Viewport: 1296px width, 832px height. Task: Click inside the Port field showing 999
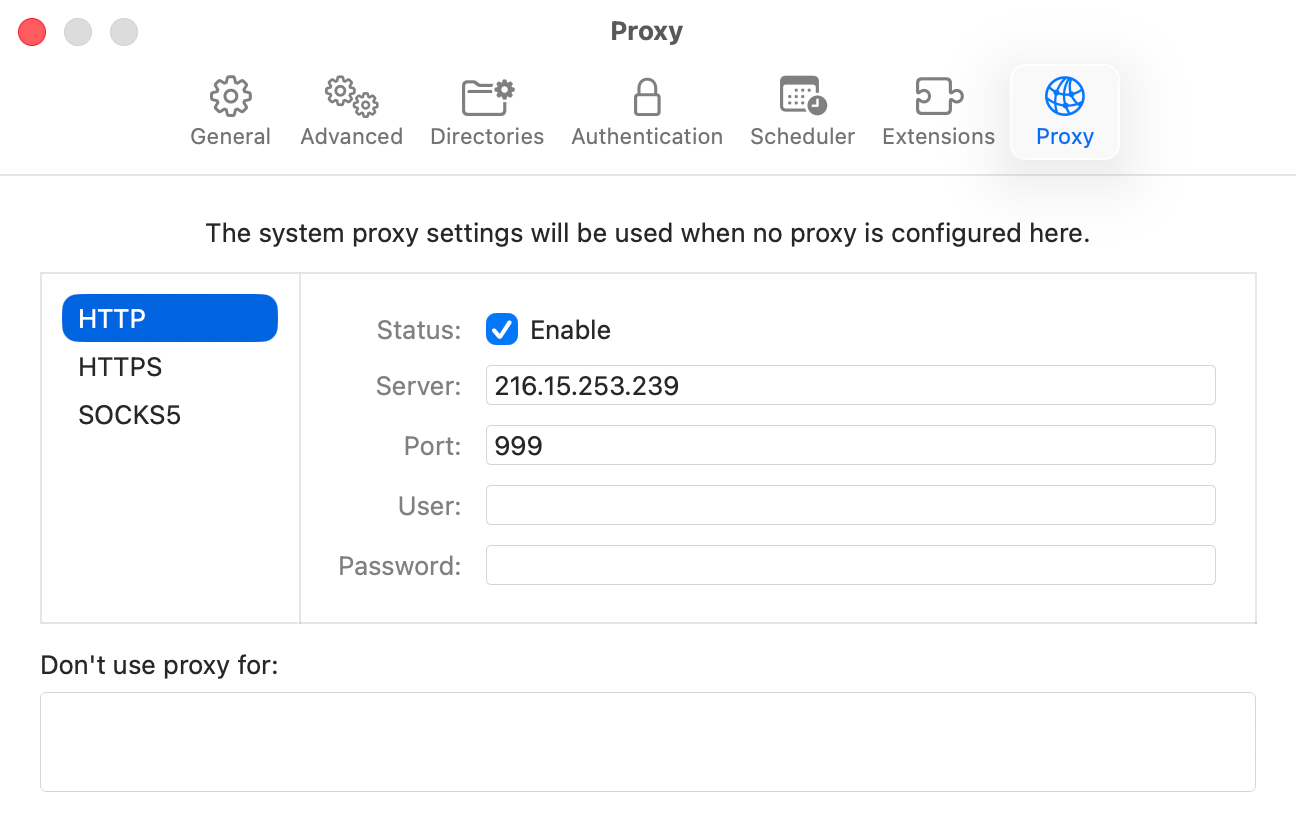[850, 445]
